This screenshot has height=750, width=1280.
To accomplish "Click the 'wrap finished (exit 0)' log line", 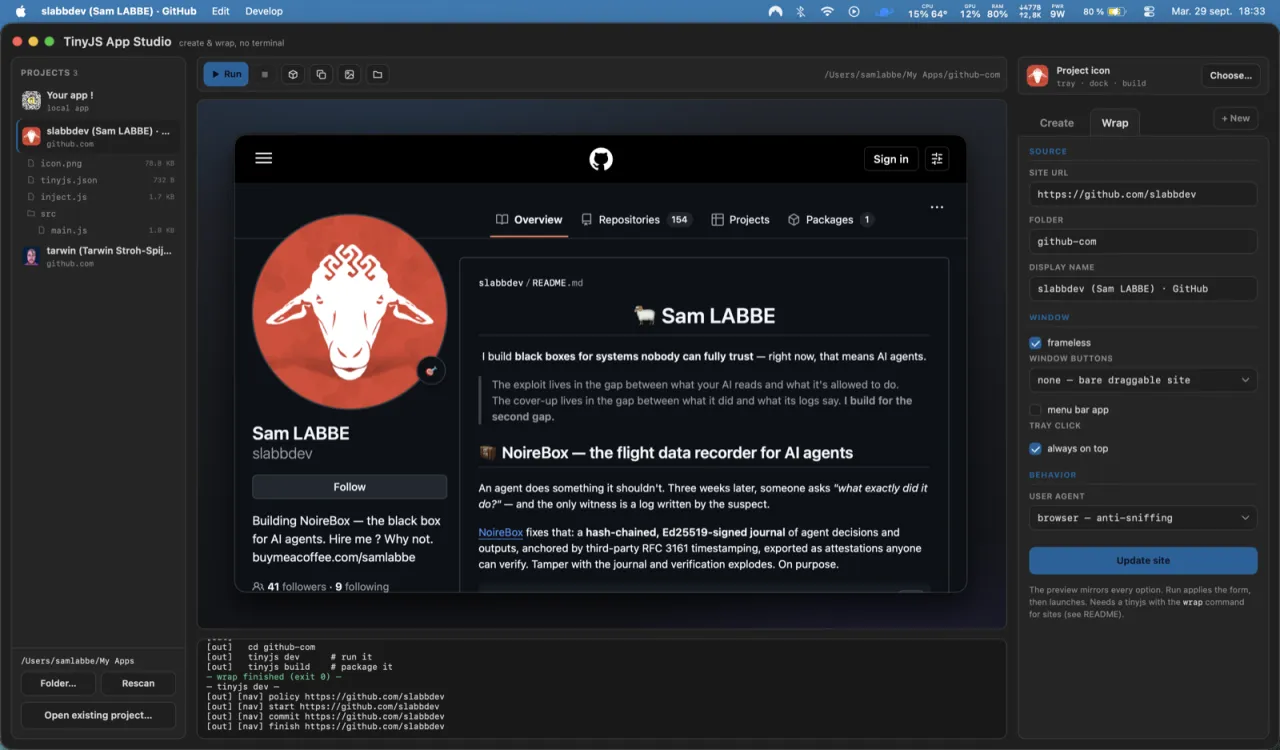I will pos(275,677).
